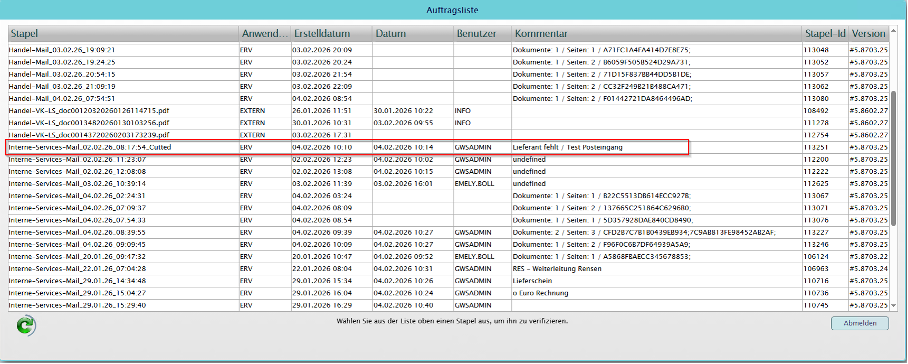The height and width of the screenshot is (364, 908).
Task: Click Stapel-Id 108492
Action: pos(815,111)
